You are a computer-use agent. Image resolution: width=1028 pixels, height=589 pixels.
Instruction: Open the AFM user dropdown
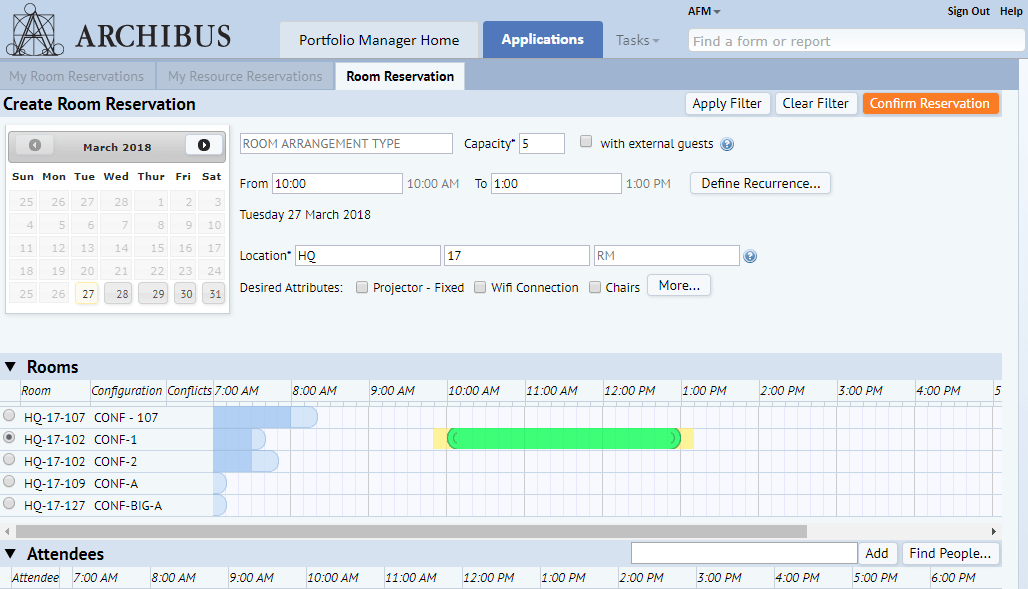click(704, 11)
